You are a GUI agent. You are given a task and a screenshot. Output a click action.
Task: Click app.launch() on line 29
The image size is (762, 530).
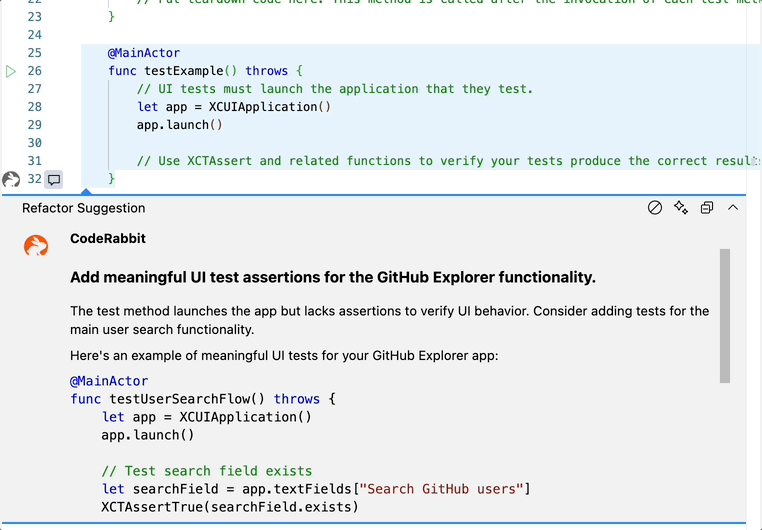(180, 125)
